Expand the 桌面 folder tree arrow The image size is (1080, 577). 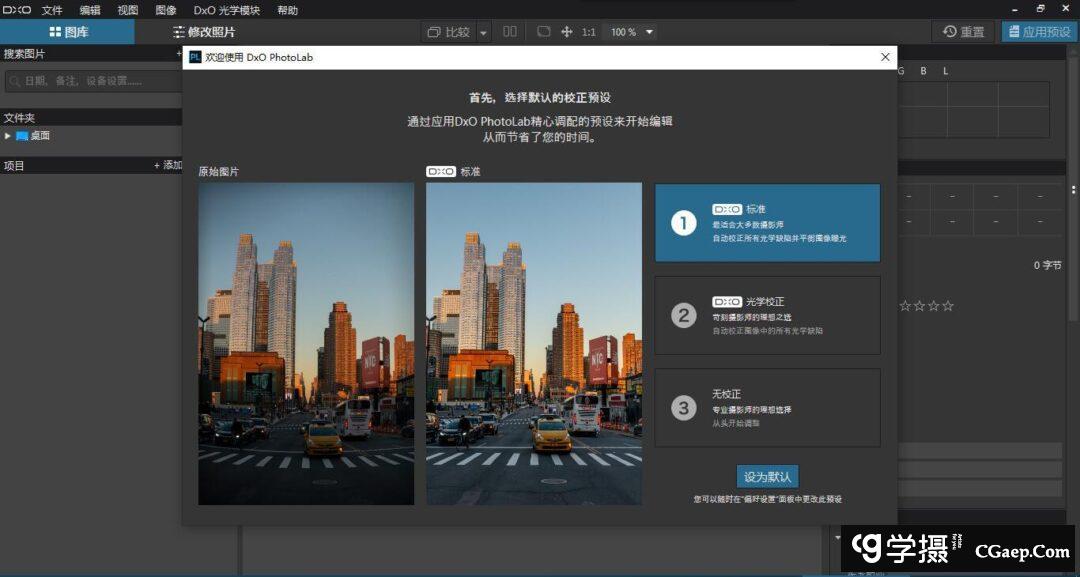8,136
